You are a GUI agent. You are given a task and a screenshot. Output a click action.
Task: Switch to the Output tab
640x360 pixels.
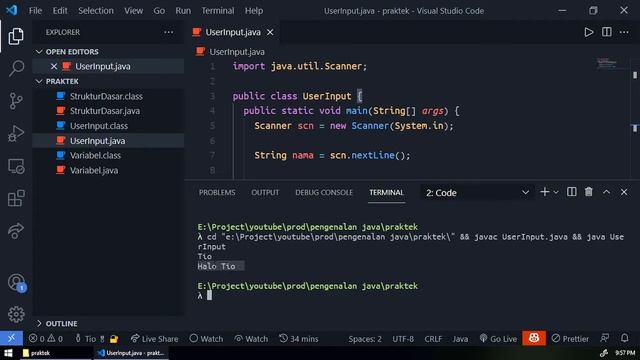(265, 192)
